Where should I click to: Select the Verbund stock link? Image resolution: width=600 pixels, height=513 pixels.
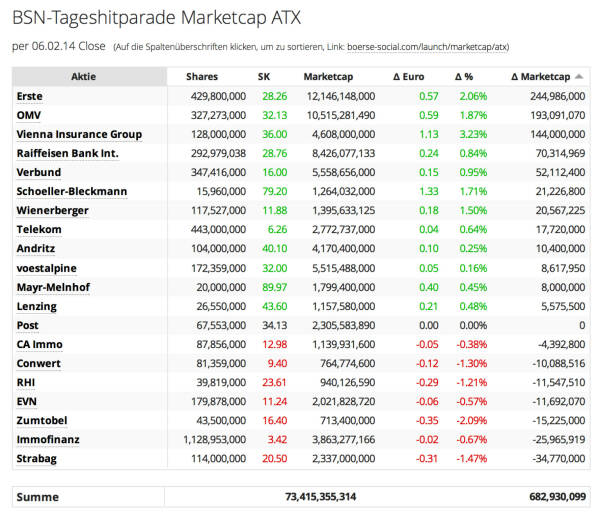coord(38,172)
